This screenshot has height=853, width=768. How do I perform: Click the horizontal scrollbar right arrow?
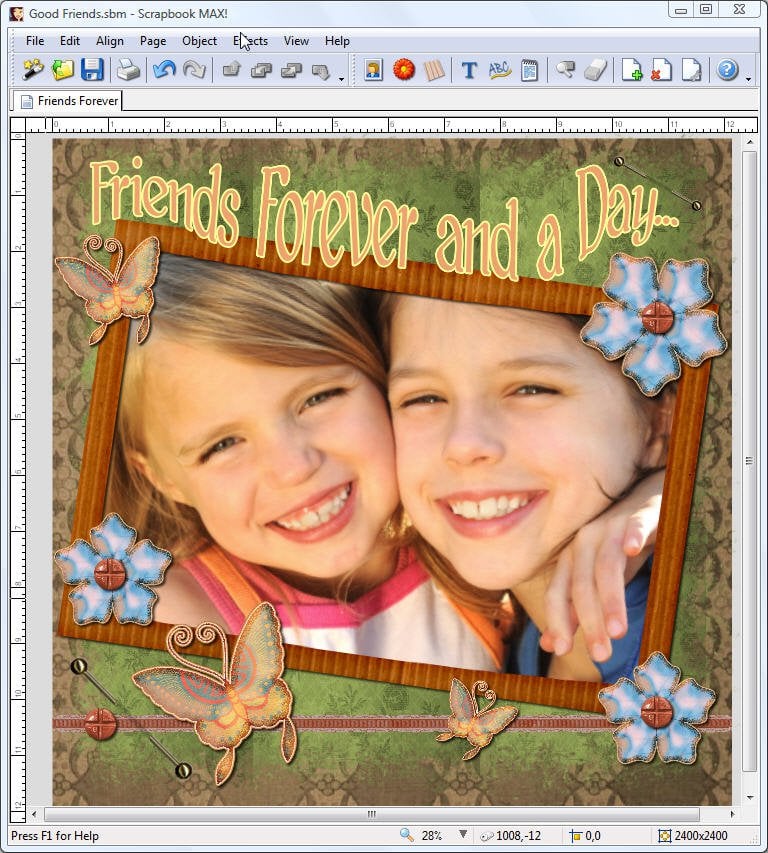tap(732, 814)
